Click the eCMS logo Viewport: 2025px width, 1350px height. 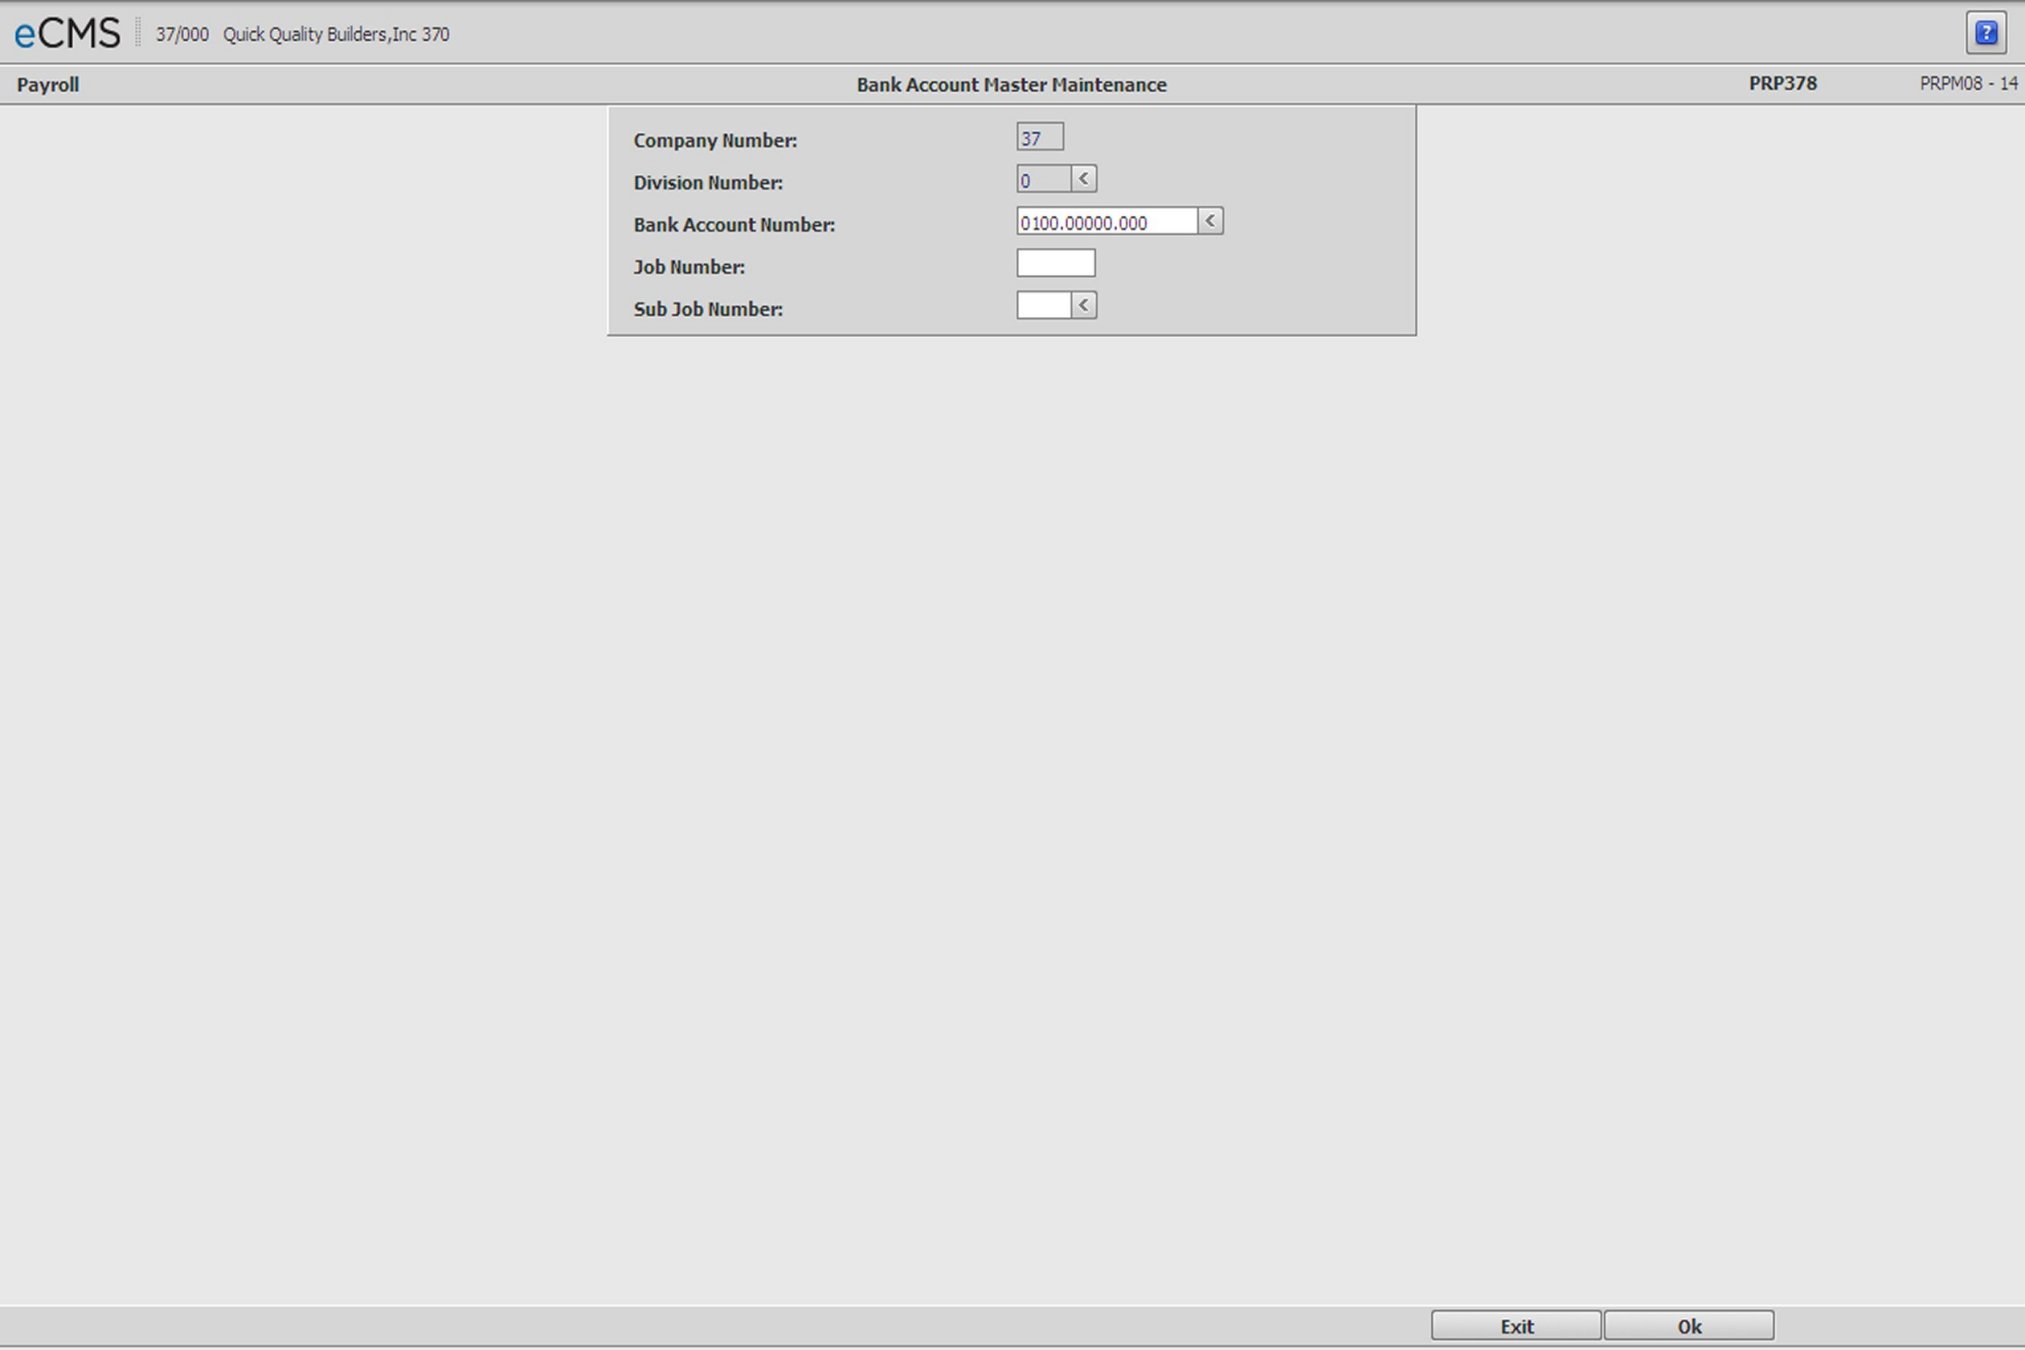pos(67,33)
